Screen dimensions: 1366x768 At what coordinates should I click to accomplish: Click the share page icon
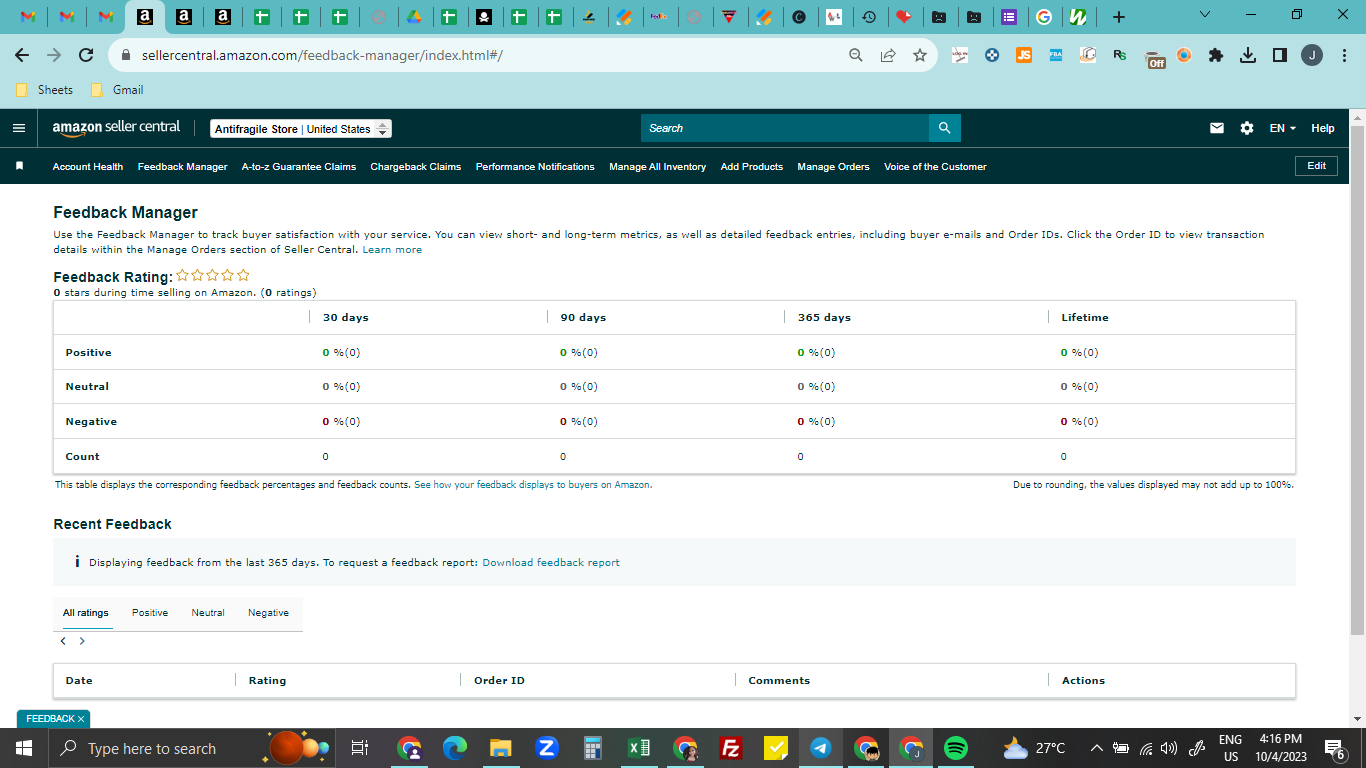click(x=888, y=55)
